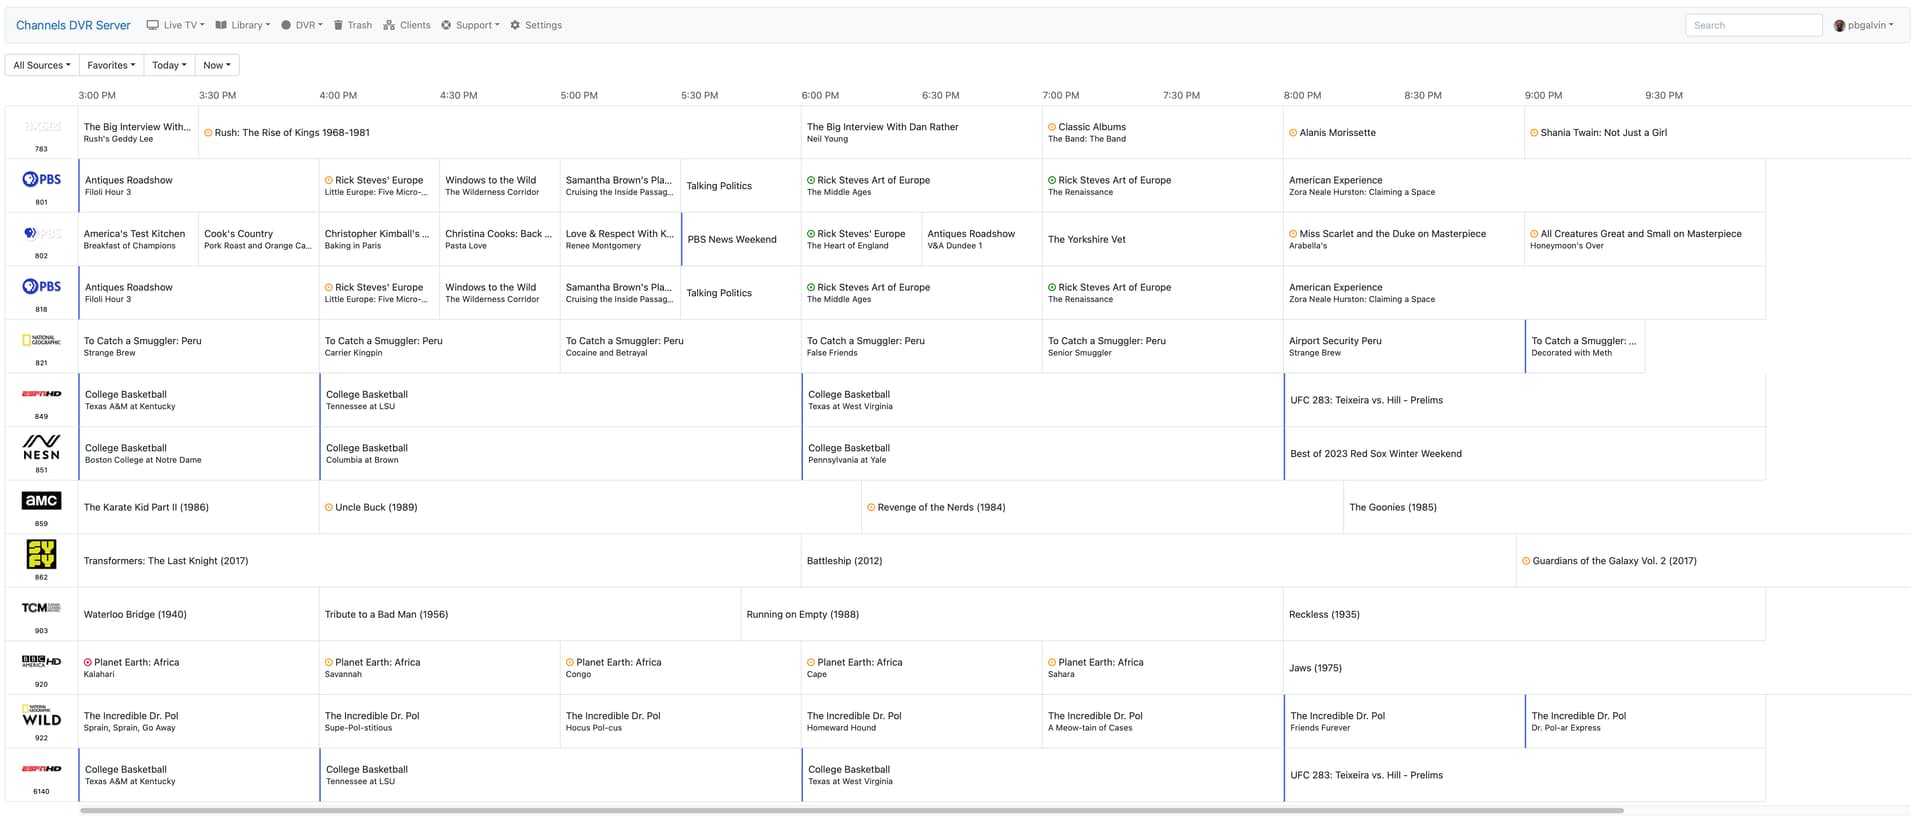The height and width of the screenshot is (827, 1920).
Task: Expand the All Sources dropdown
Action: coord(42,66)
